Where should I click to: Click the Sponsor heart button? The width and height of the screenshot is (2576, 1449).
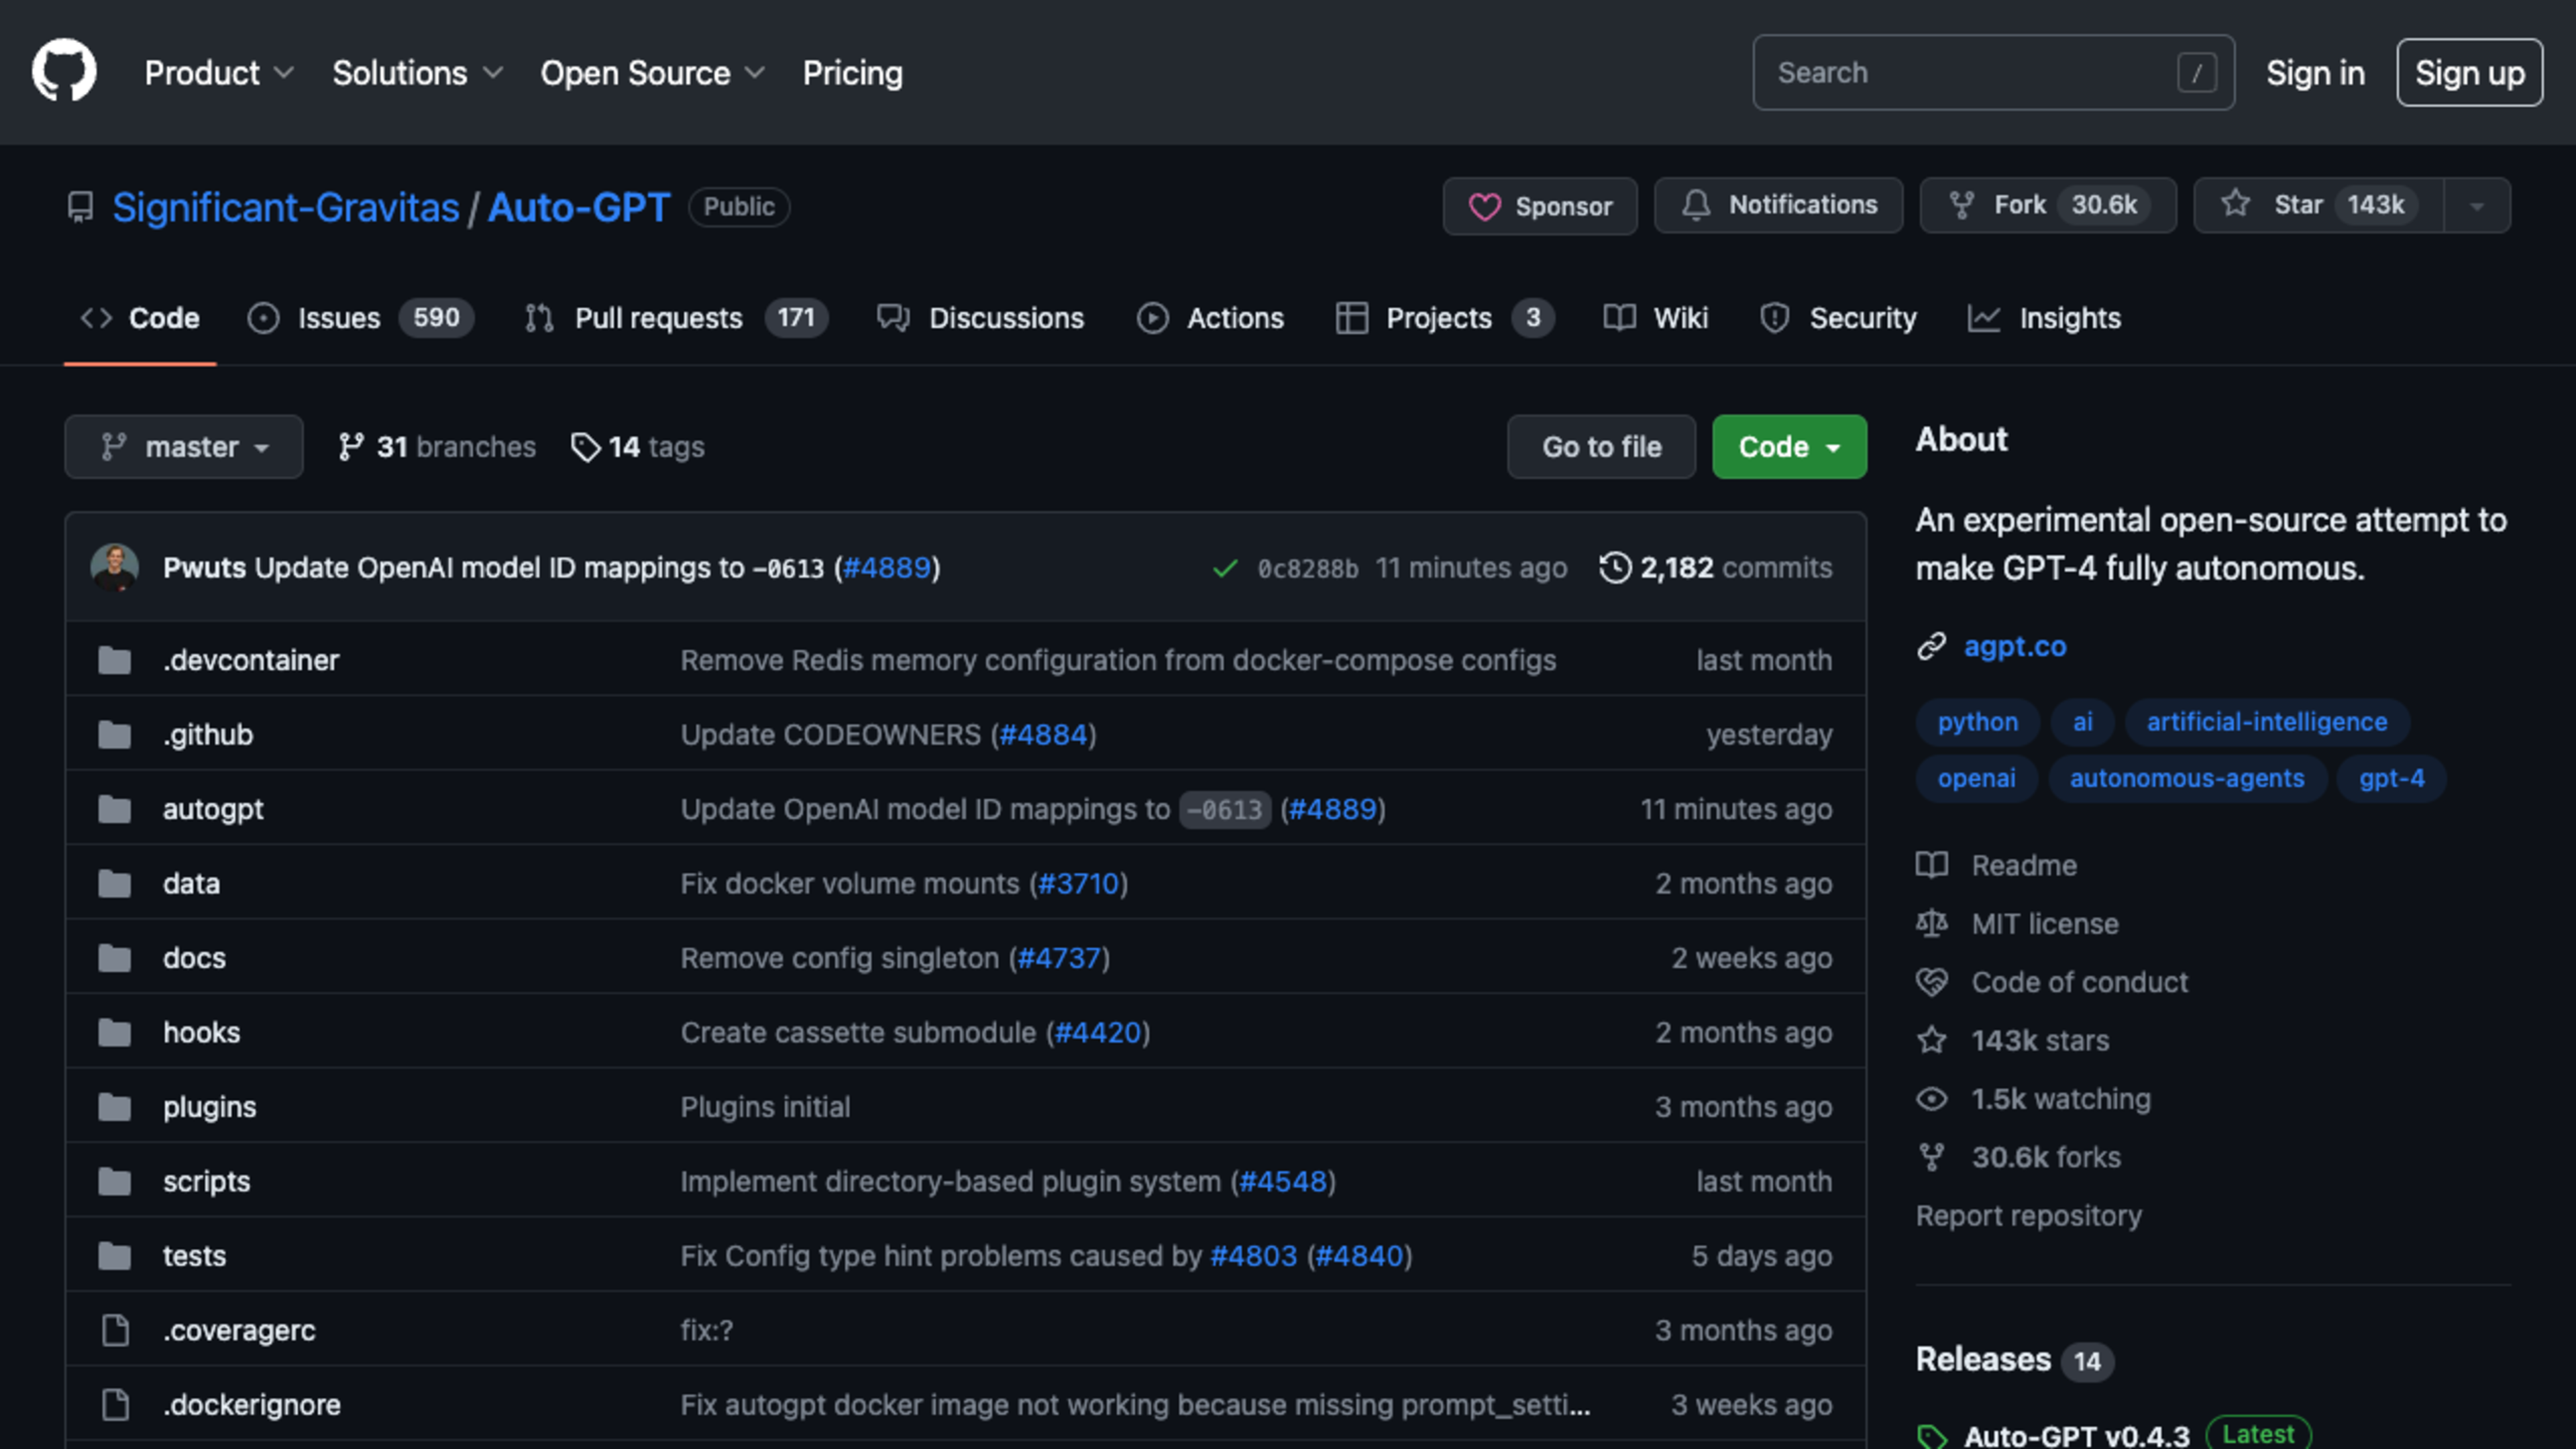1540,206
